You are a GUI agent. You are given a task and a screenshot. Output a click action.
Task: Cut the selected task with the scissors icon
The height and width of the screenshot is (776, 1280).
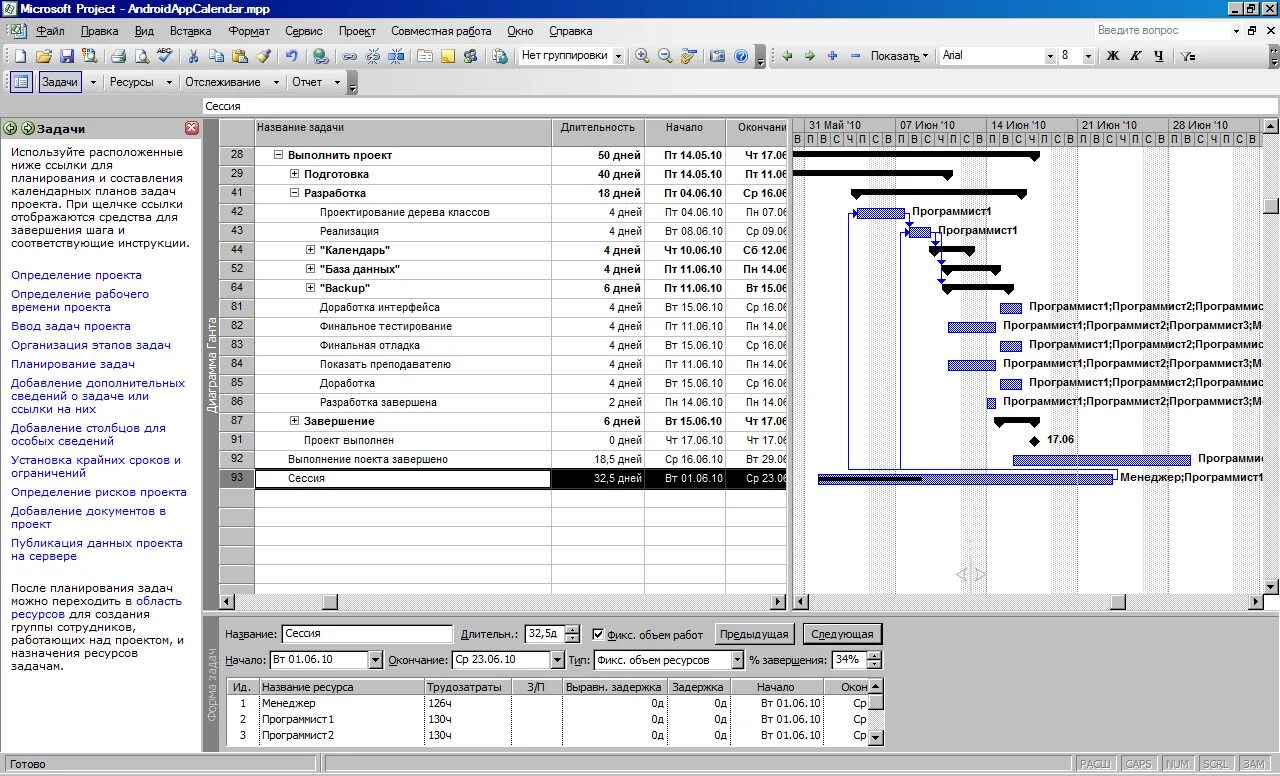(x=193, y=56)
